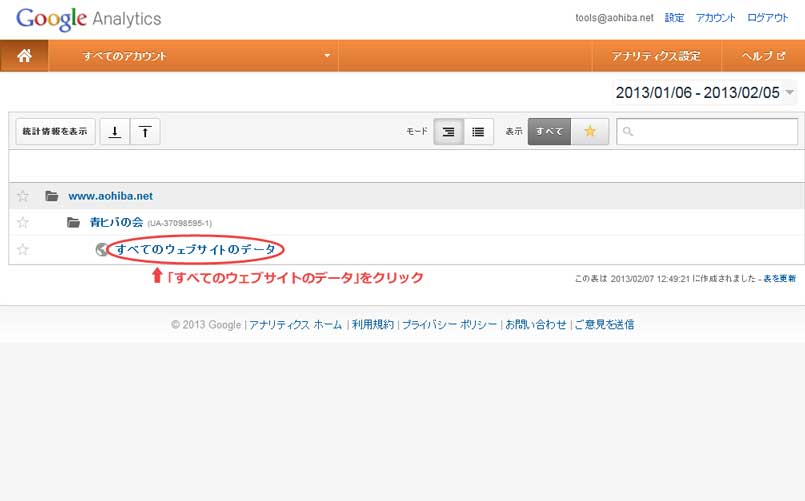Screen dimensions: 805x501
Task: Collapse the 青ヒバの会 folder icon
Action: pyautogui.click(x=73, y=222)
